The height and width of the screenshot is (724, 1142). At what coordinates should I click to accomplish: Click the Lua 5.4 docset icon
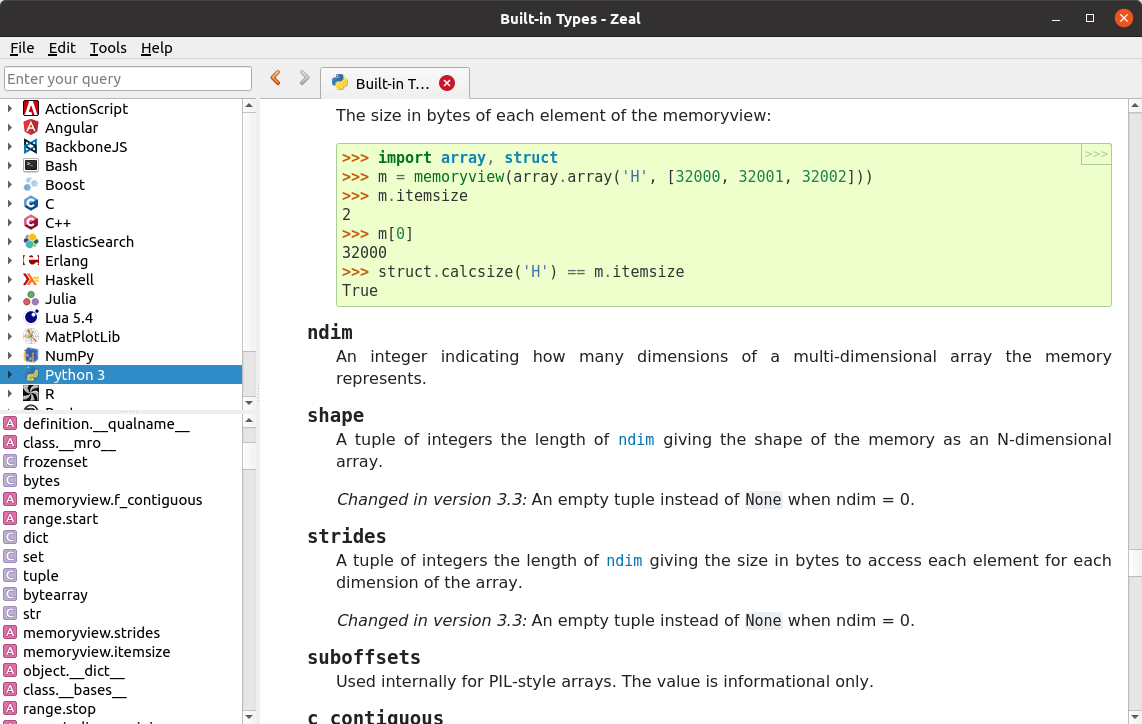click(31, 318)
